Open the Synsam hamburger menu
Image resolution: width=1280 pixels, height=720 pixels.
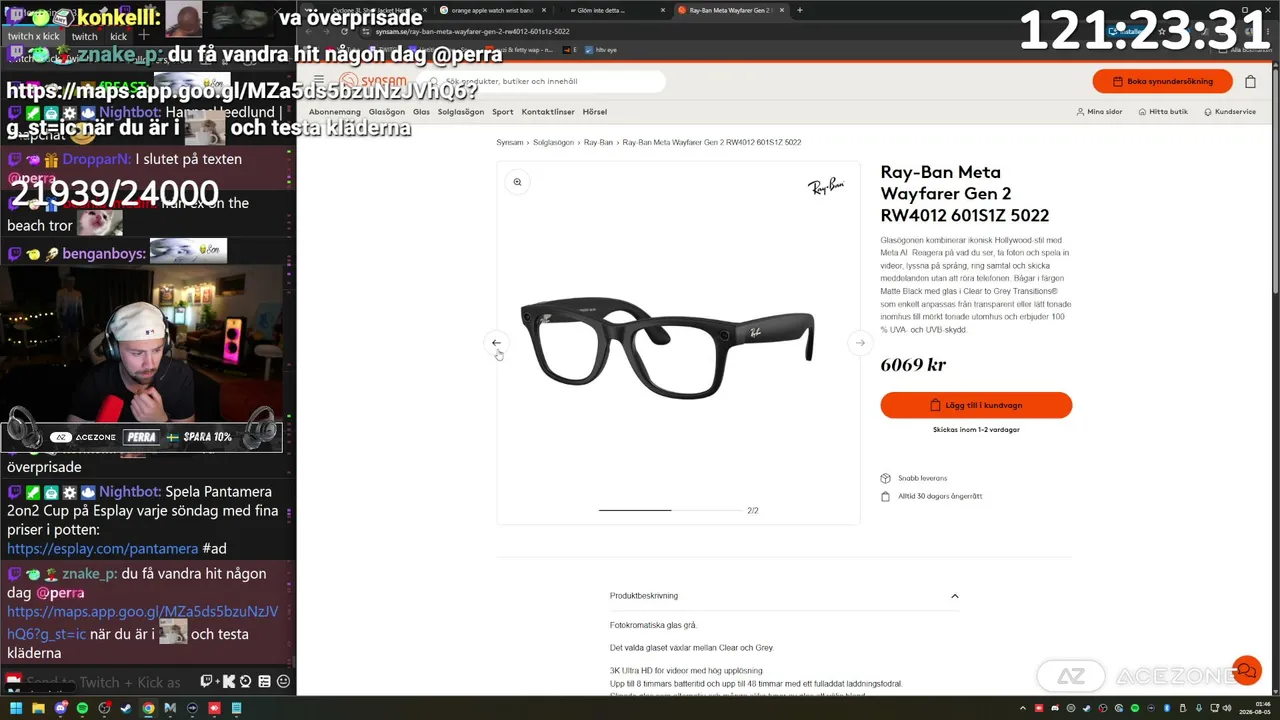coord(319,81)
